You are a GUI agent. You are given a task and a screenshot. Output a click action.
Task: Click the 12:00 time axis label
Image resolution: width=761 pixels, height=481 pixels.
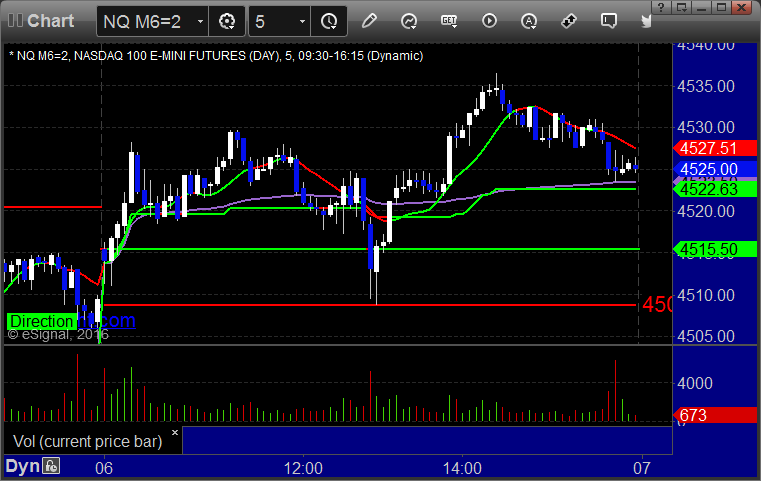pos(303,468)
